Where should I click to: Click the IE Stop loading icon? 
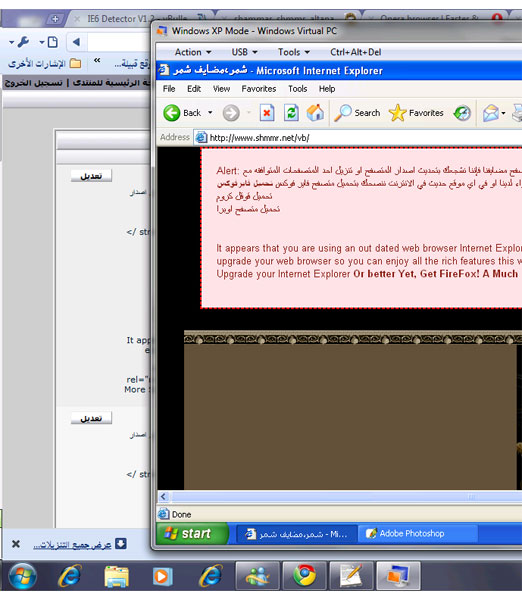(267, 113)
